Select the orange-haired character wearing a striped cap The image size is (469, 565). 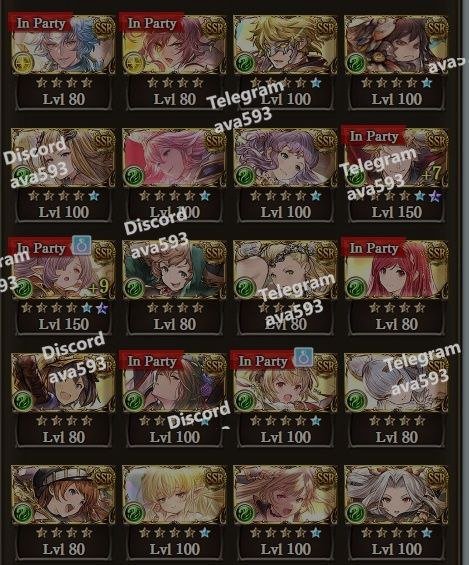pos(63,494)
